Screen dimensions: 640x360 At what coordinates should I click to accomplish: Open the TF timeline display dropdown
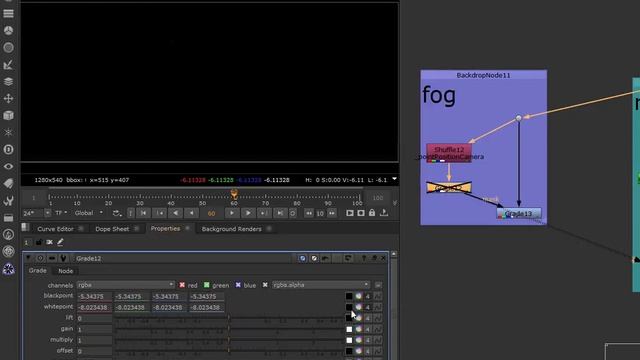tap(61, 213)
